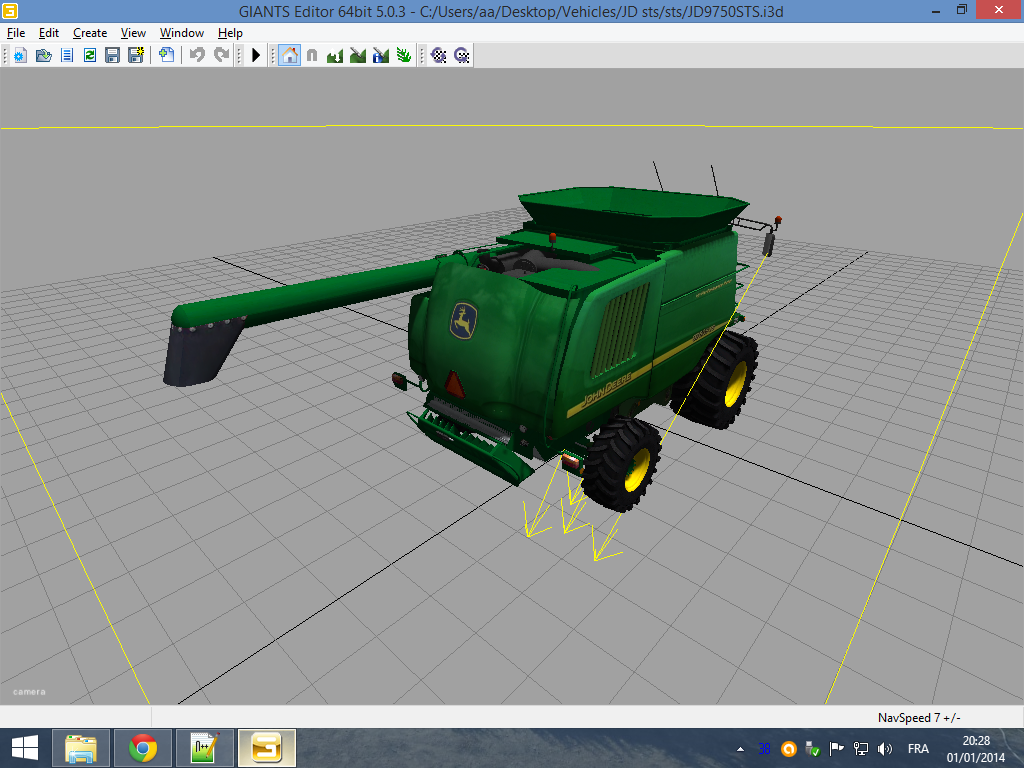Create a new scene with toolbar icon
The image size is (1024, 768).
click(x=20, y=56)
